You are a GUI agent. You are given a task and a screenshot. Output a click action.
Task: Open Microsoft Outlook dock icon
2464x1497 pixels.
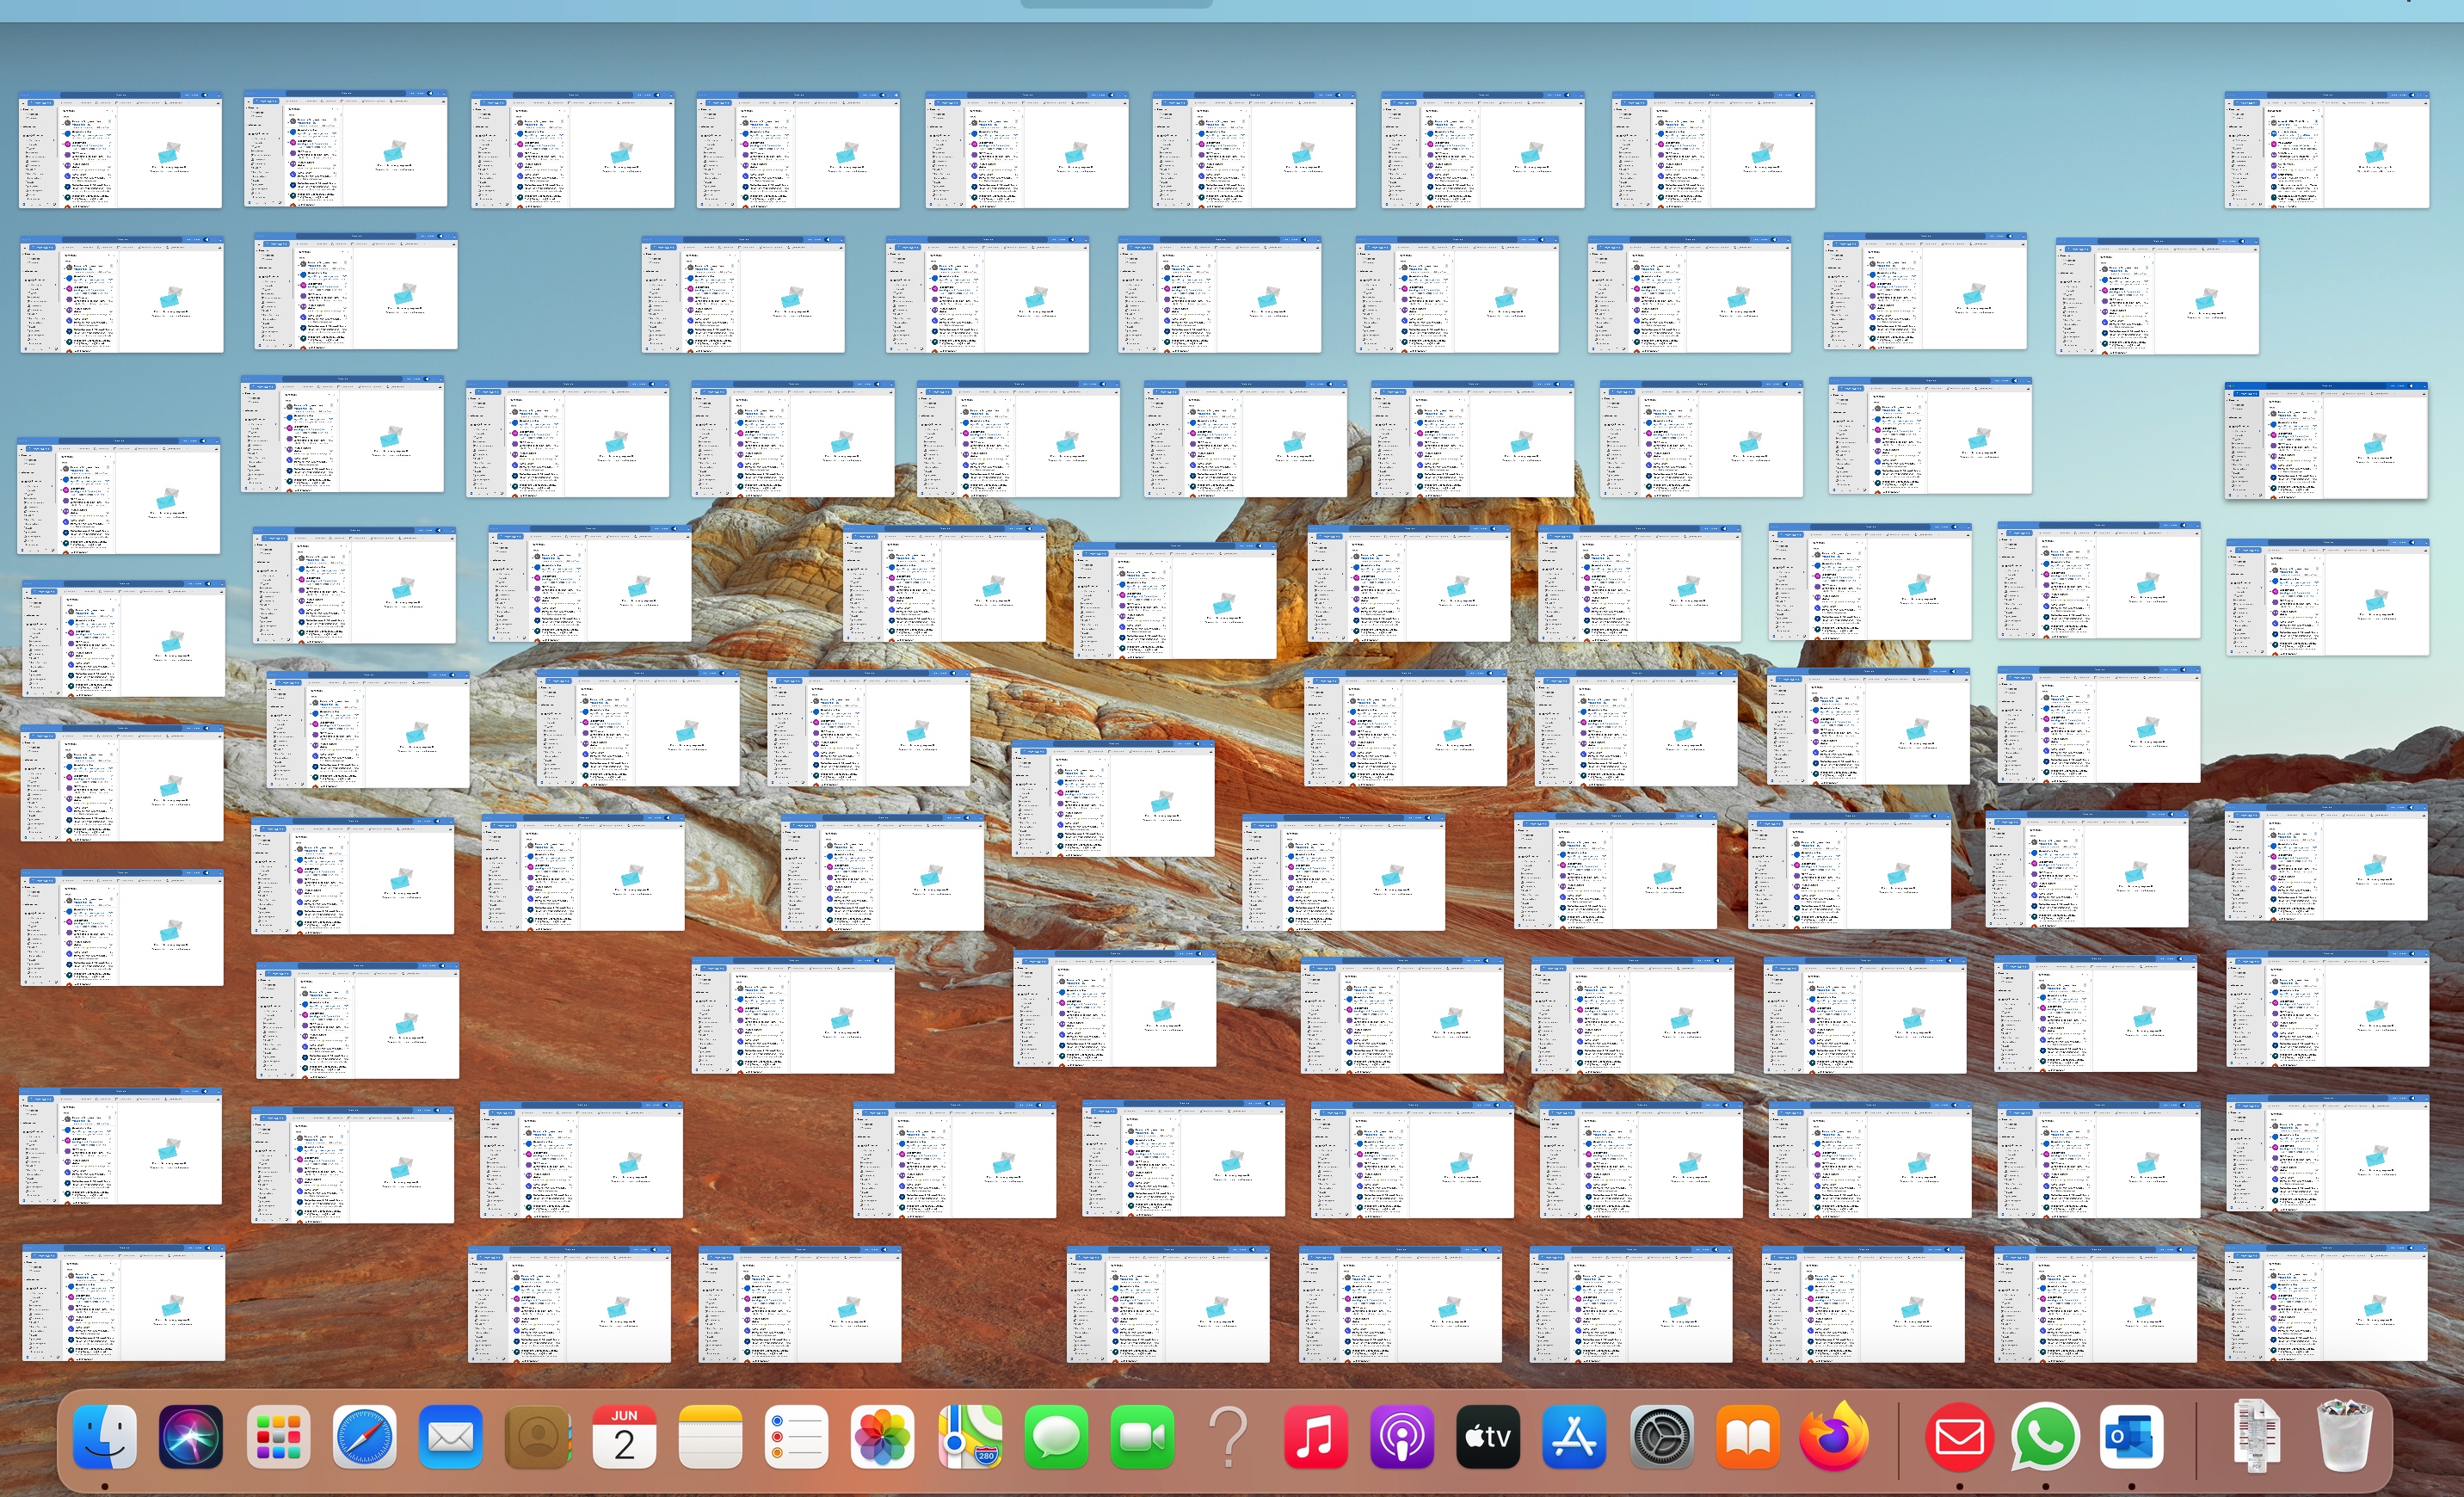coord(2131,1437)
